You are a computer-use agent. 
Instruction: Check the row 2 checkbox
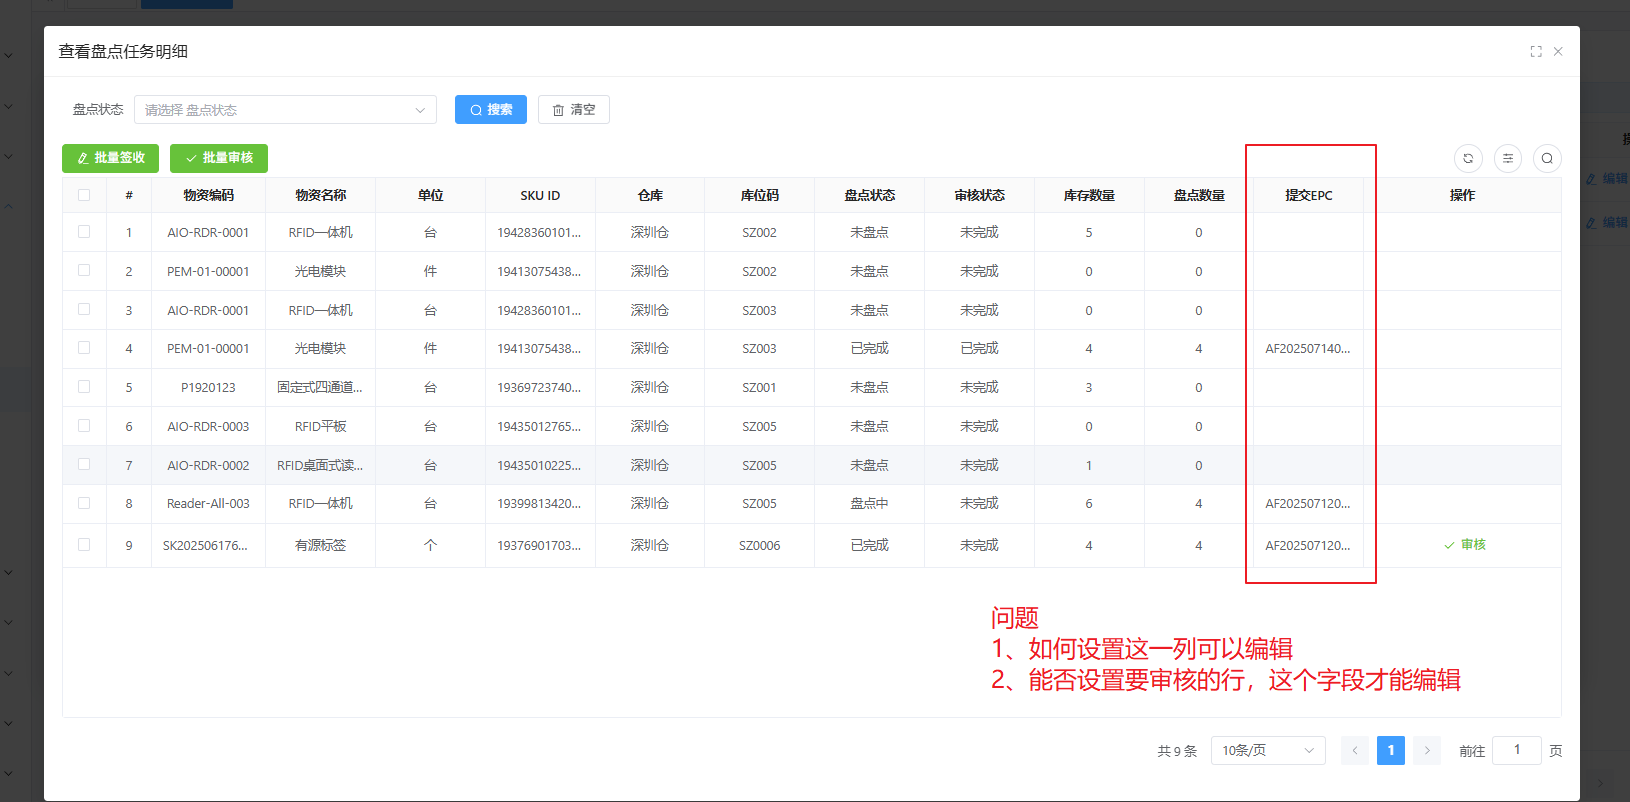[x=84, y=271]
